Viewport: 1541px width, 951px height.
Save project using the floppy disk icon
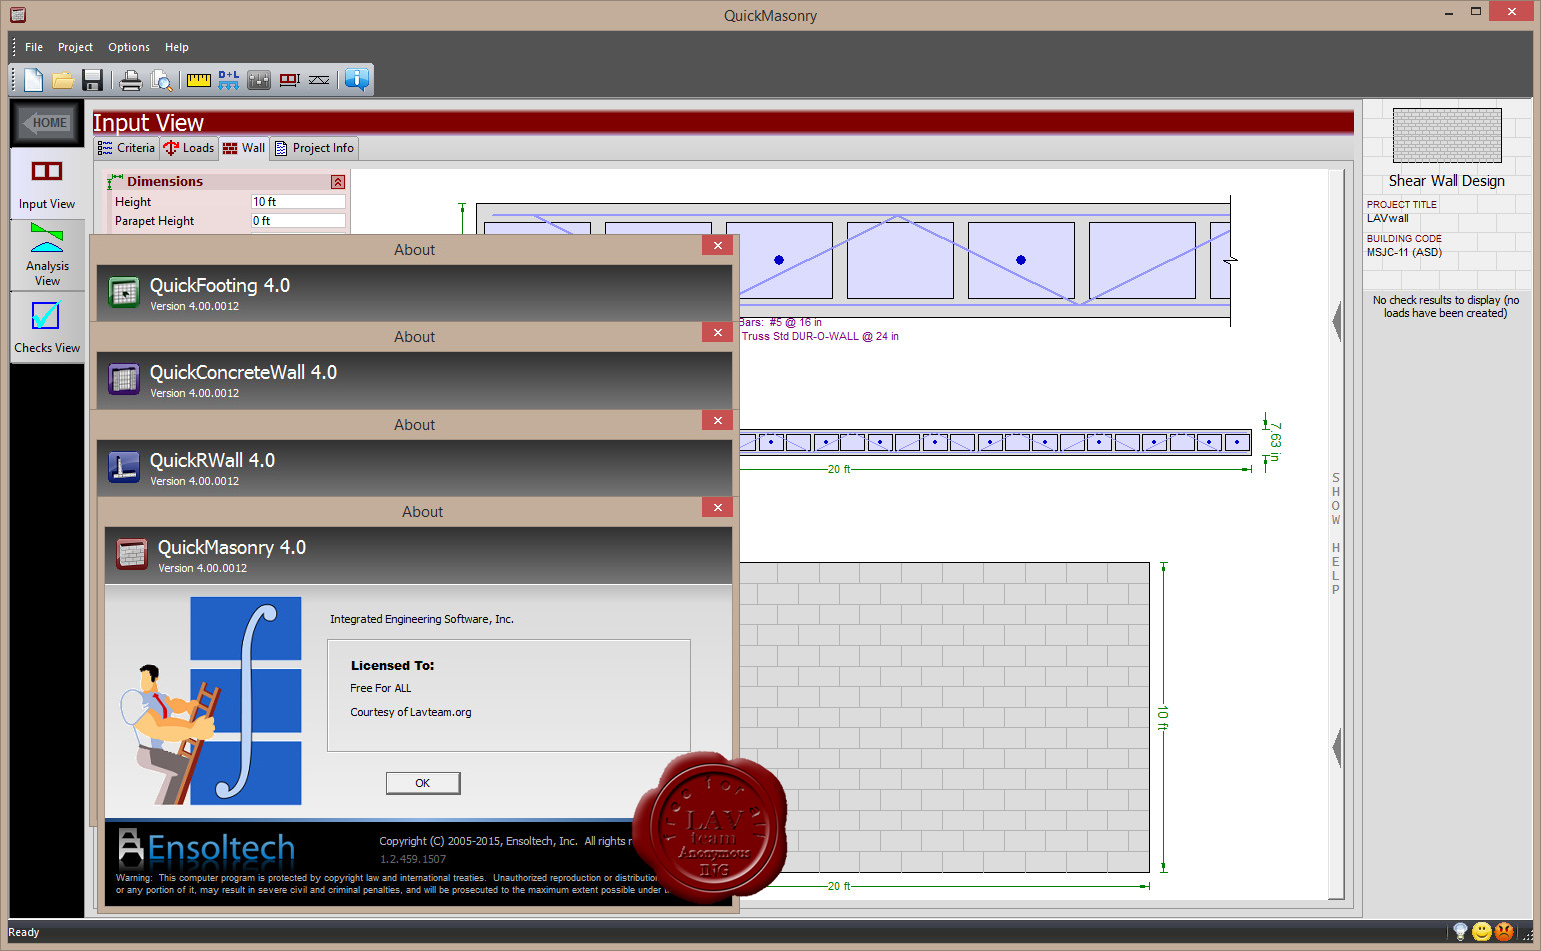92,80
